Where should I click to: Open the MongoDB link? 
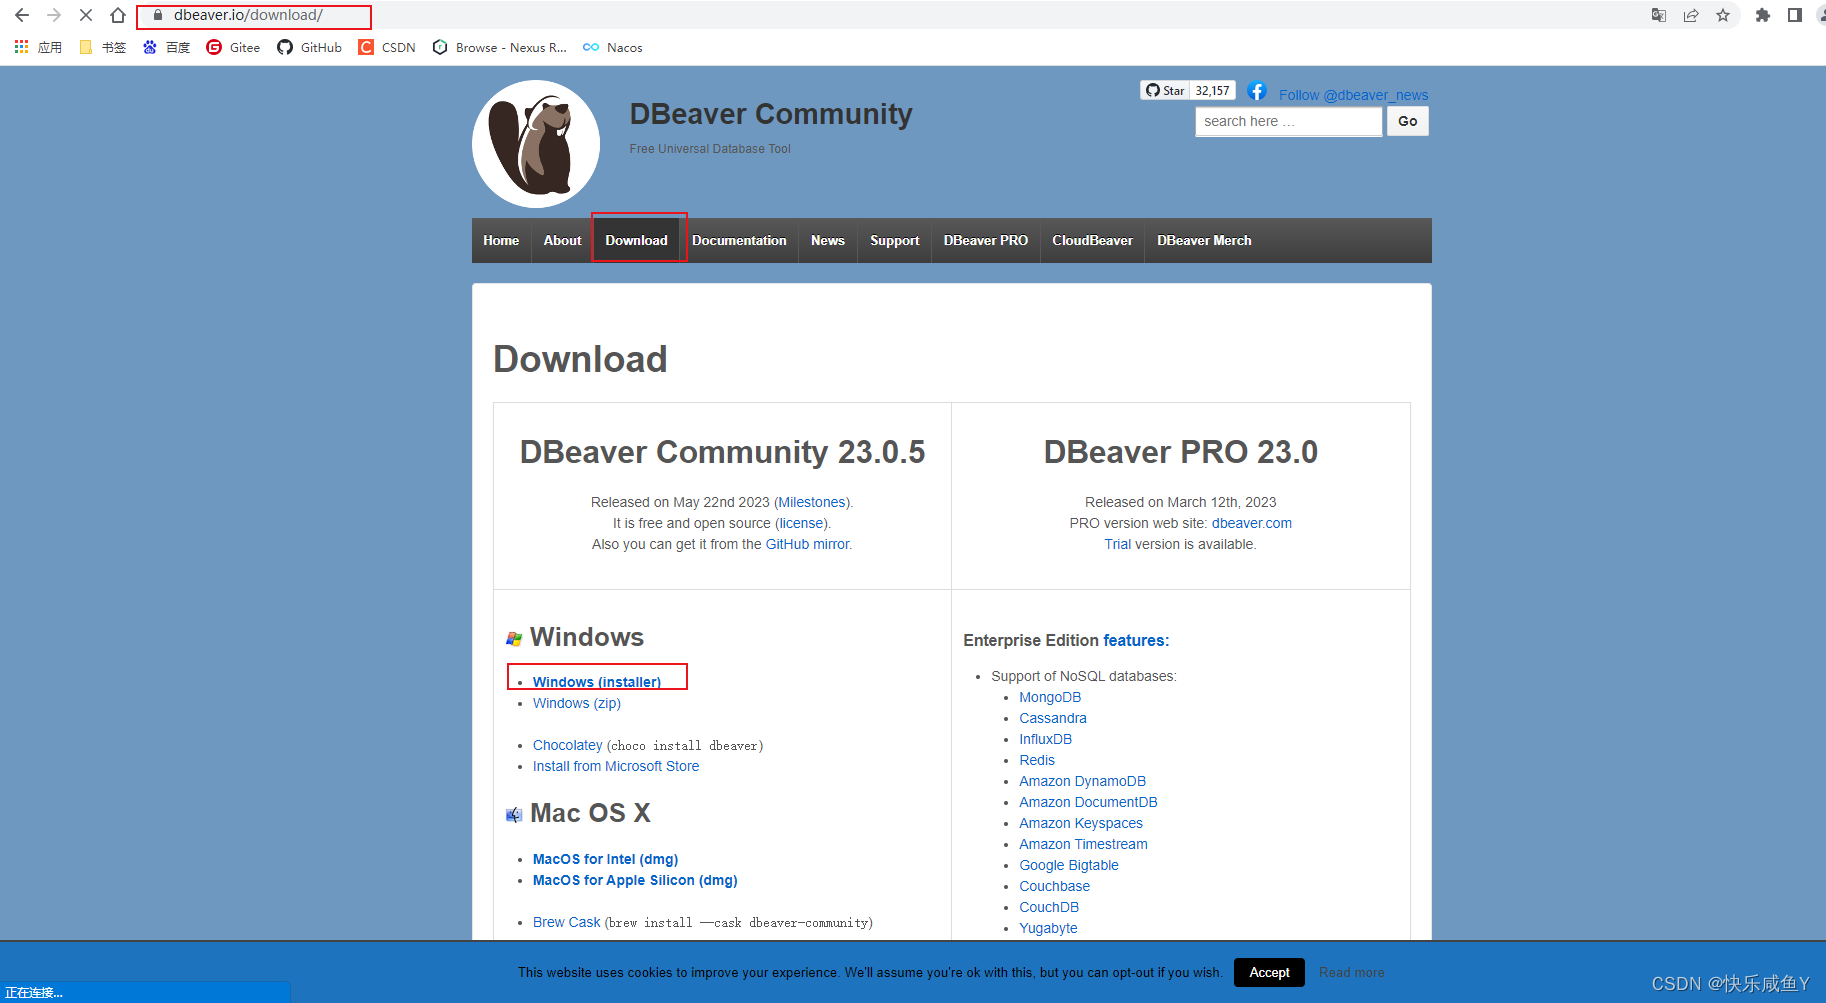(1050, 697)
